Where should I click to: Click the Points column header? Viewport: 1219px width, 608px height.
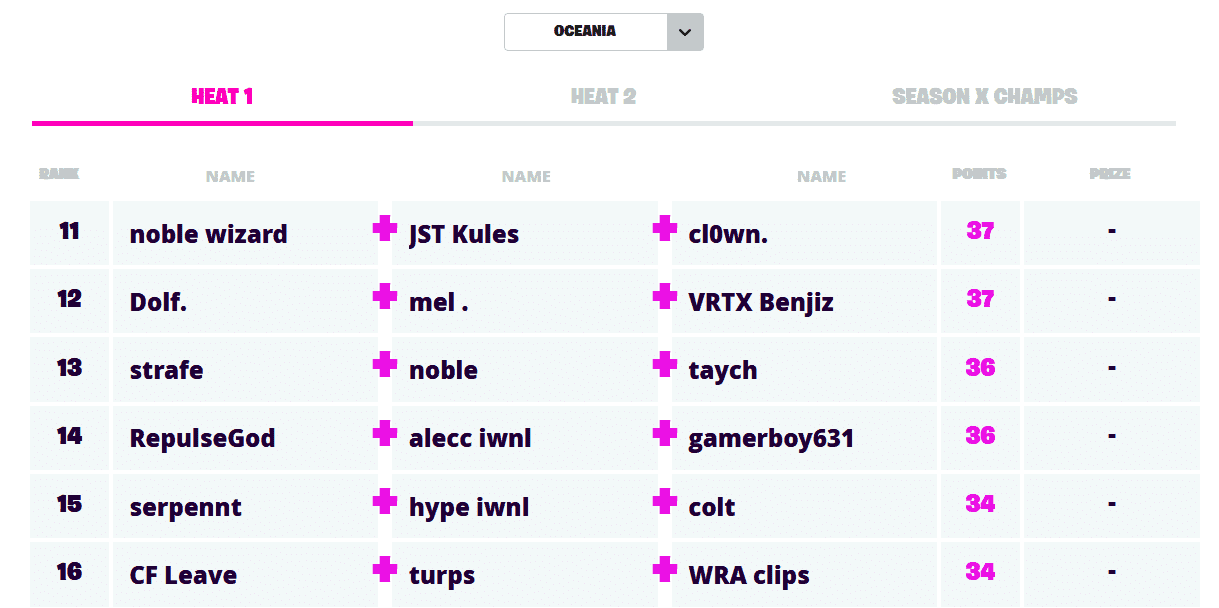pos(979,174)
